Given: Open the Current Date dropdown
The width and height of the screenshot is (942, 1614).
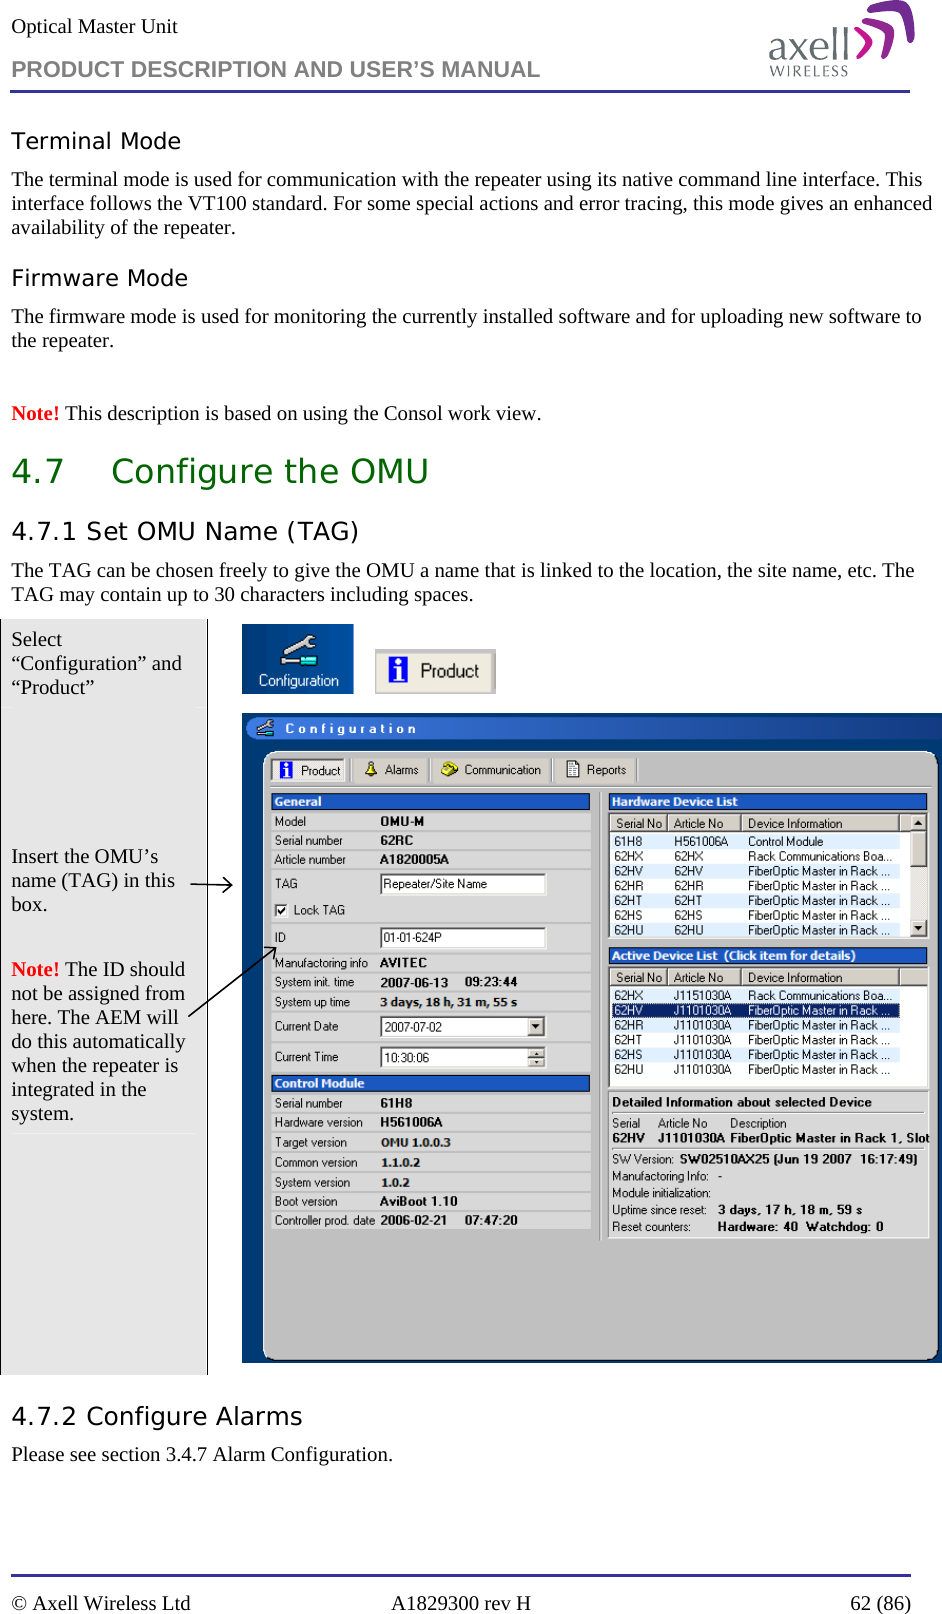Looking at the screenshot, I should 536,1027.
